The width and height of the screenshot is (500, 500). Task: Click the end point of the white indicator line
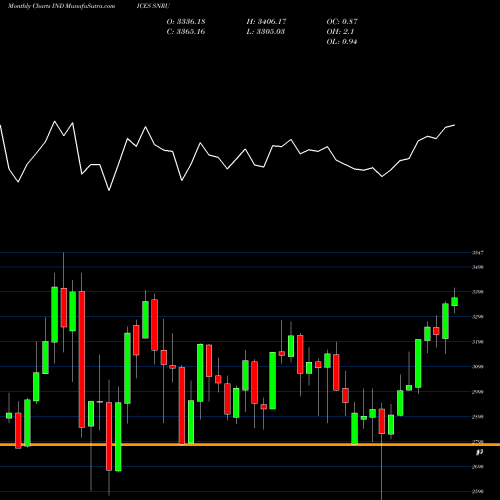pos(454,125)
